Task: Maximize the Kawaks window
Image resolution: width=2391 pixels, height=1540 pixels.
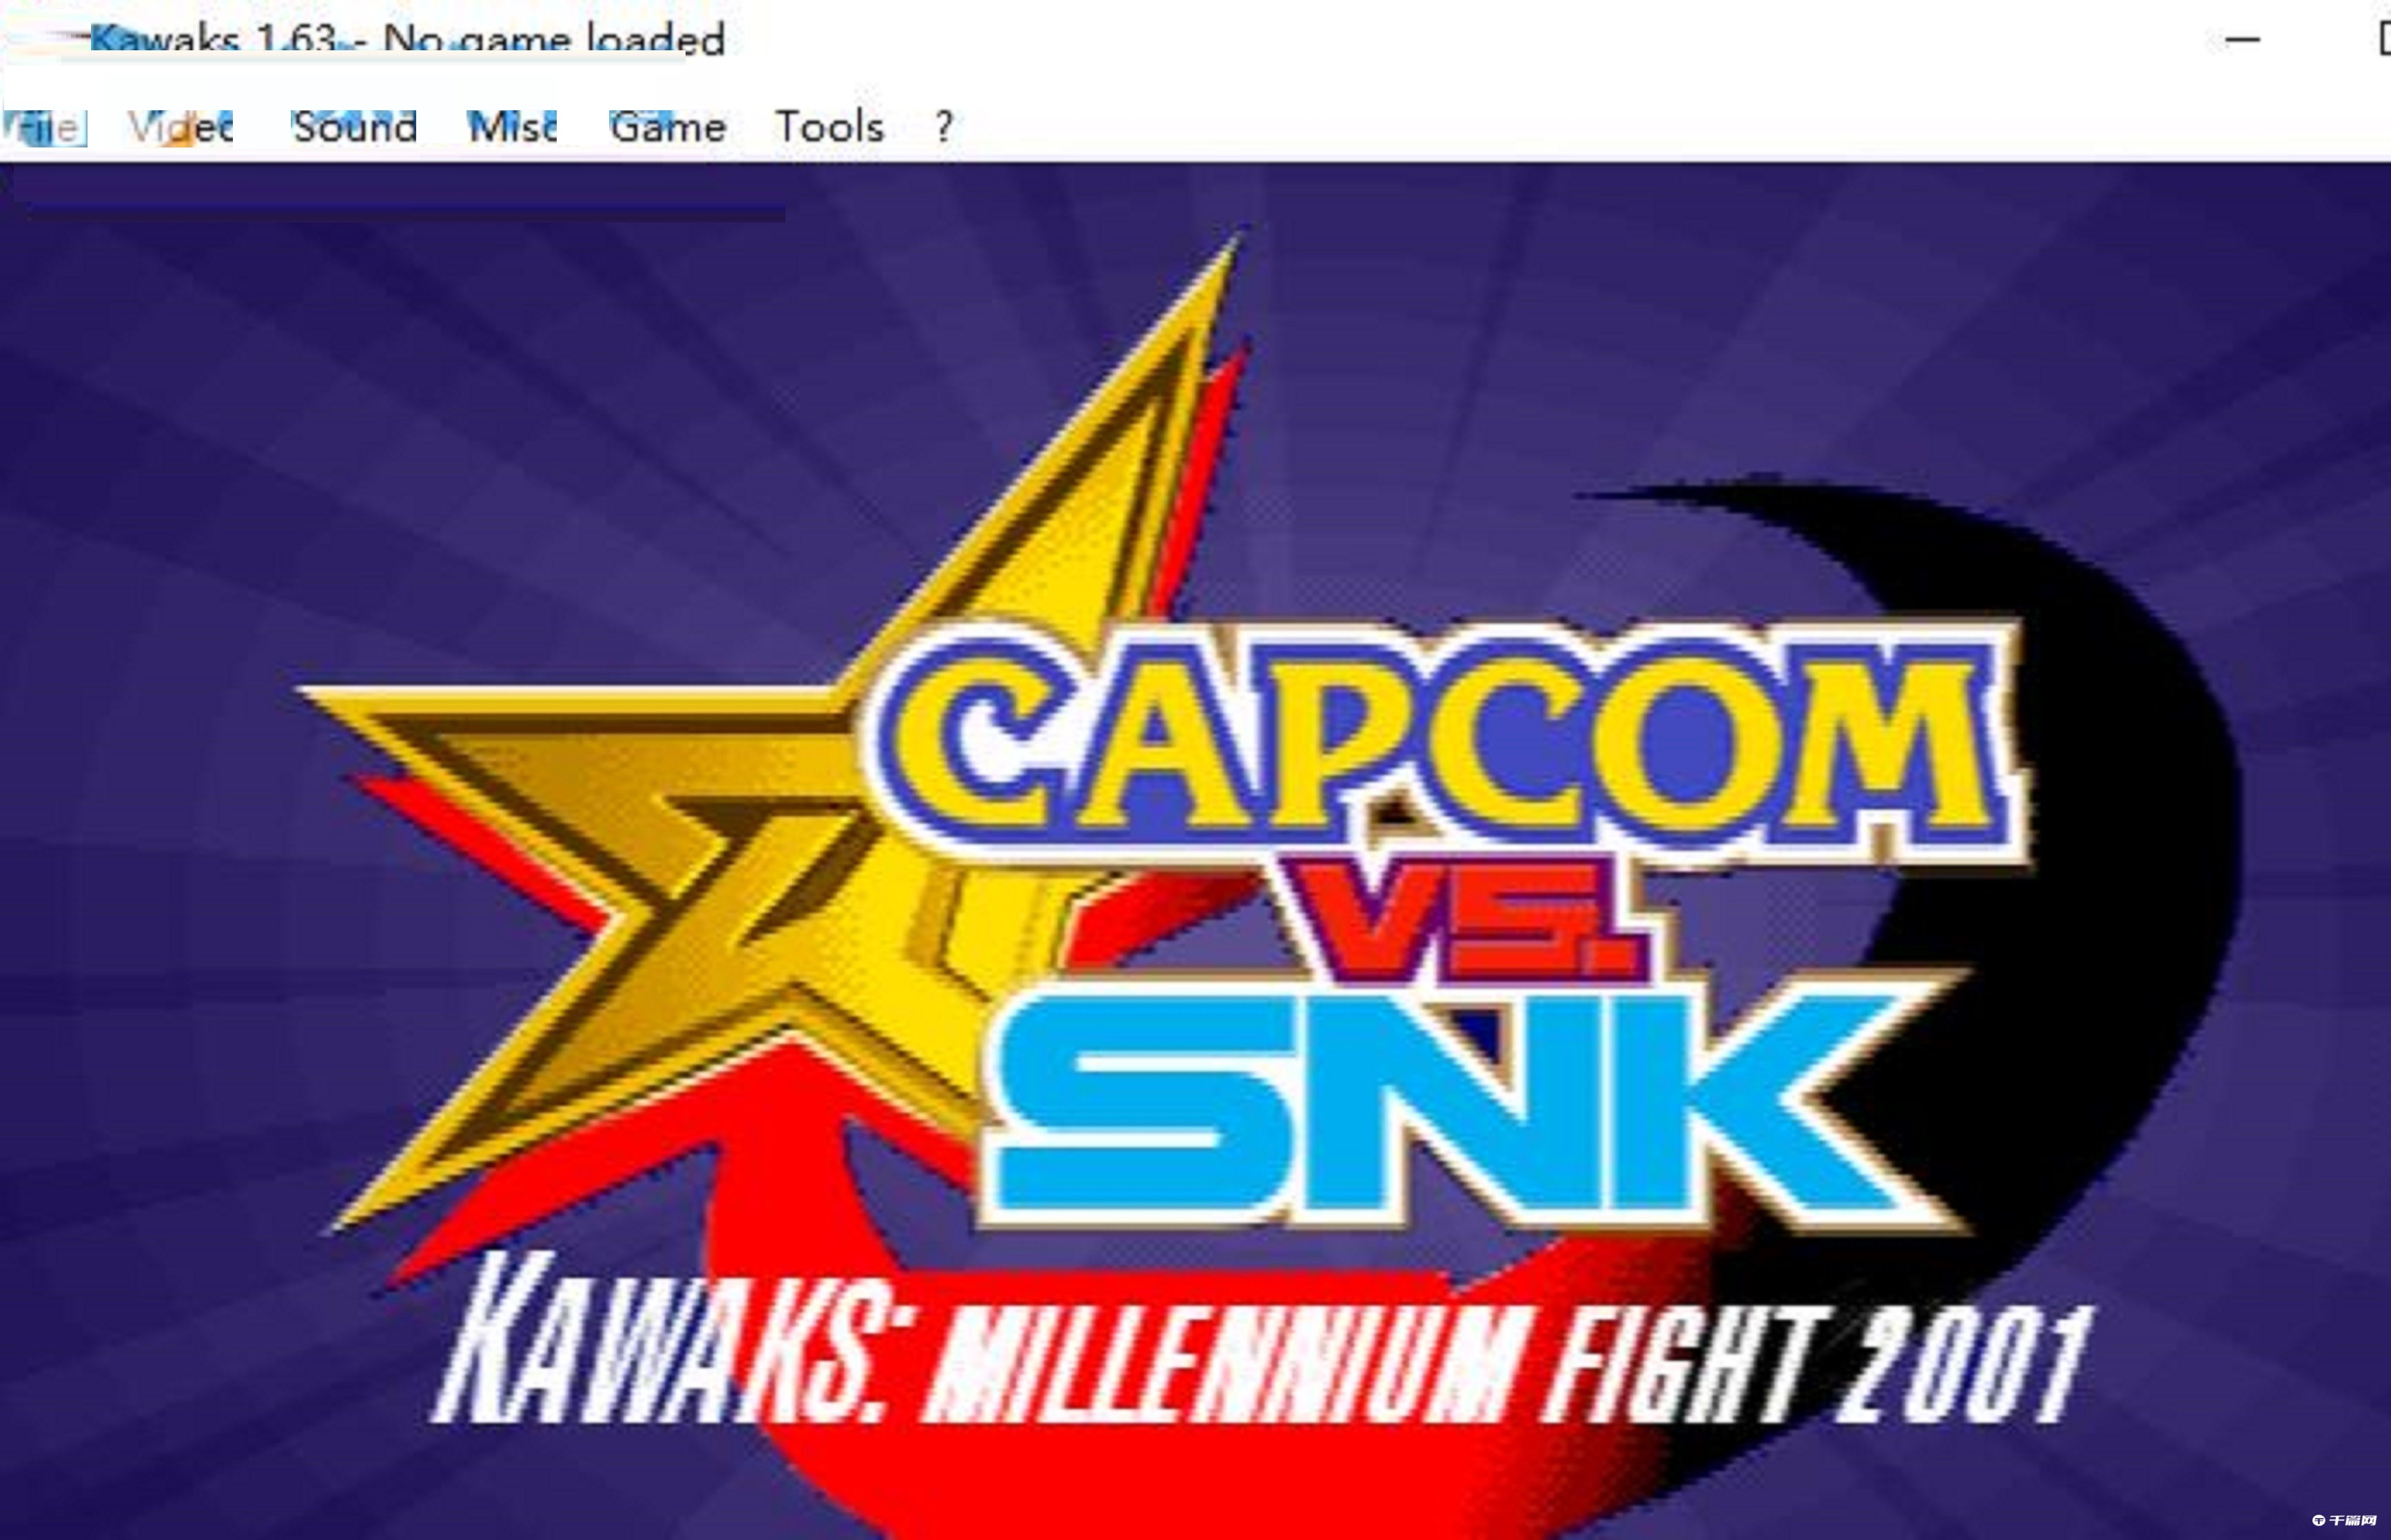Action: coord(2384,40)
